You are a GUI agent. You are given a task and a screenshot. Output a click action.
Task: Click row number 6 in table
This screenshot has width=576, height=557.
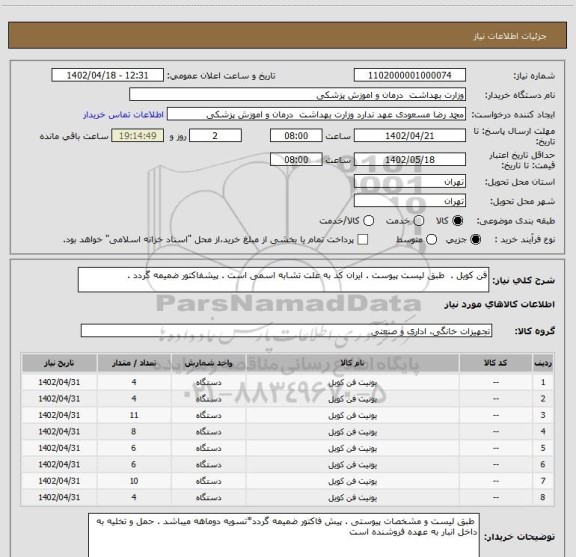[x=543, y=464]
